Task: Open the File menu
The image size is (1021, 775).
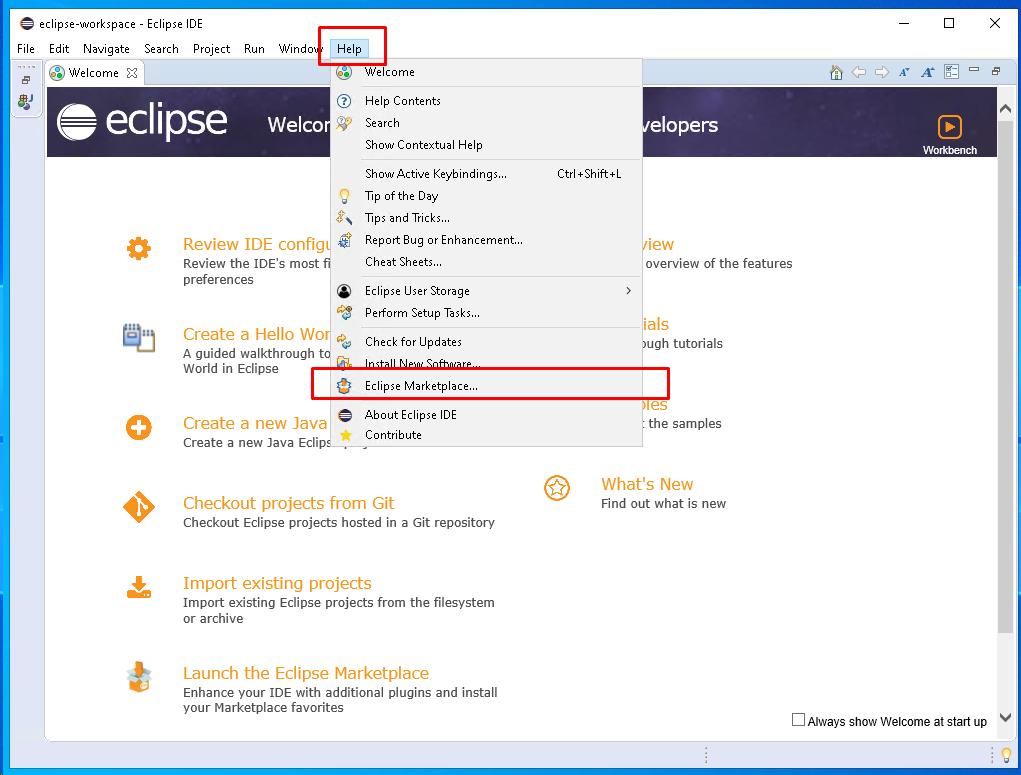Action: 26,49
